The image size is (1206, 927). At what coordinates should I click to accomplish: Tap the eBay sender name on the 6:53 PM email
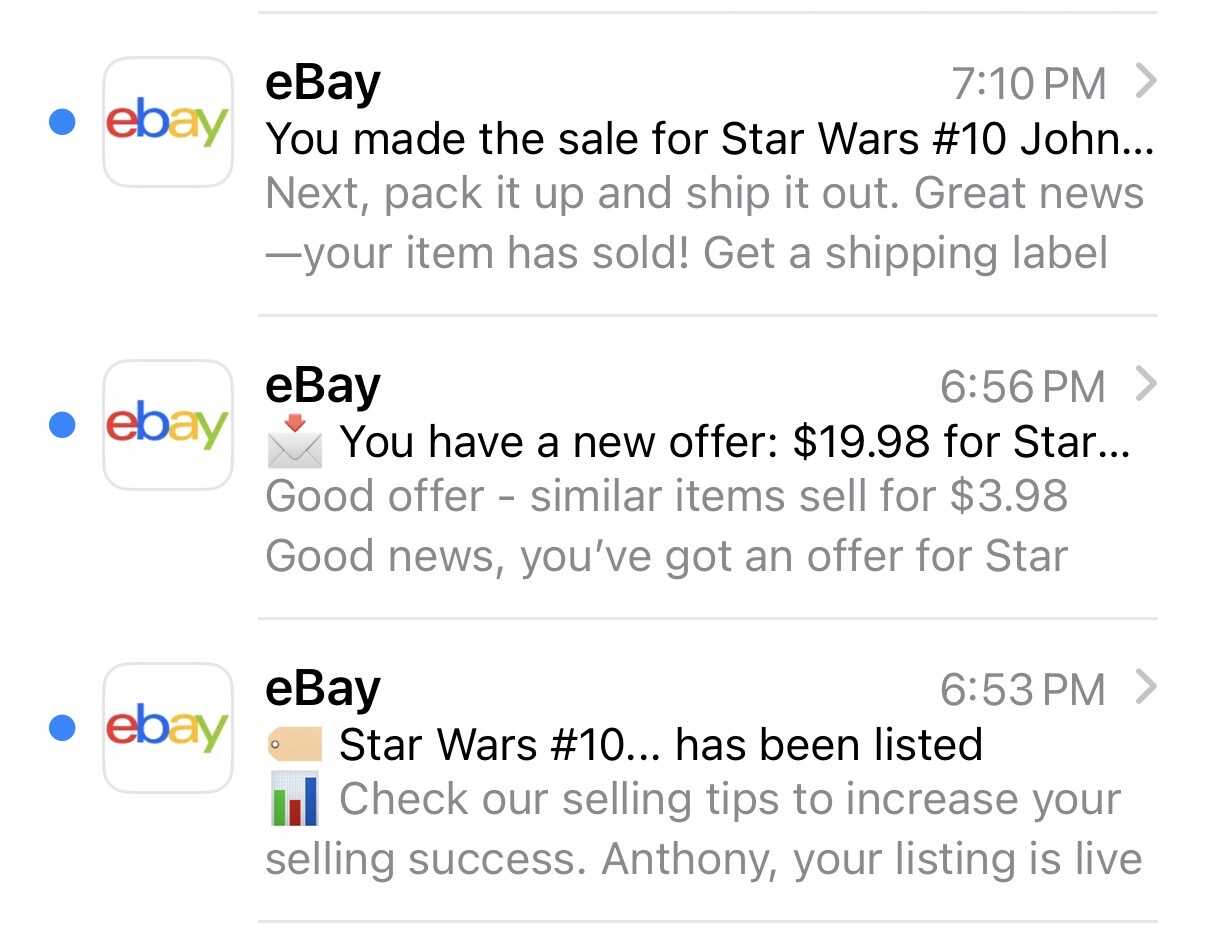coord(322,688)
